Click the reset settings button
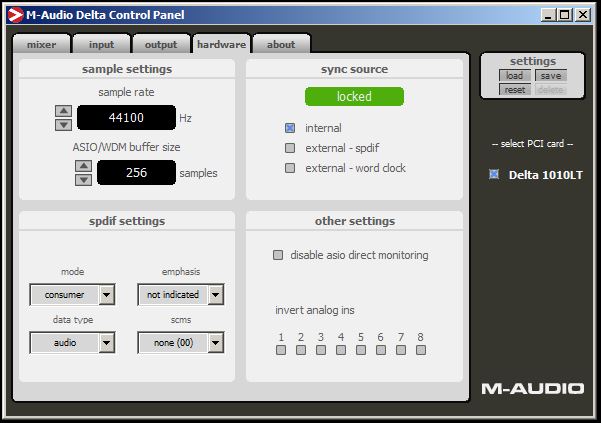 (x=514, y=90)
